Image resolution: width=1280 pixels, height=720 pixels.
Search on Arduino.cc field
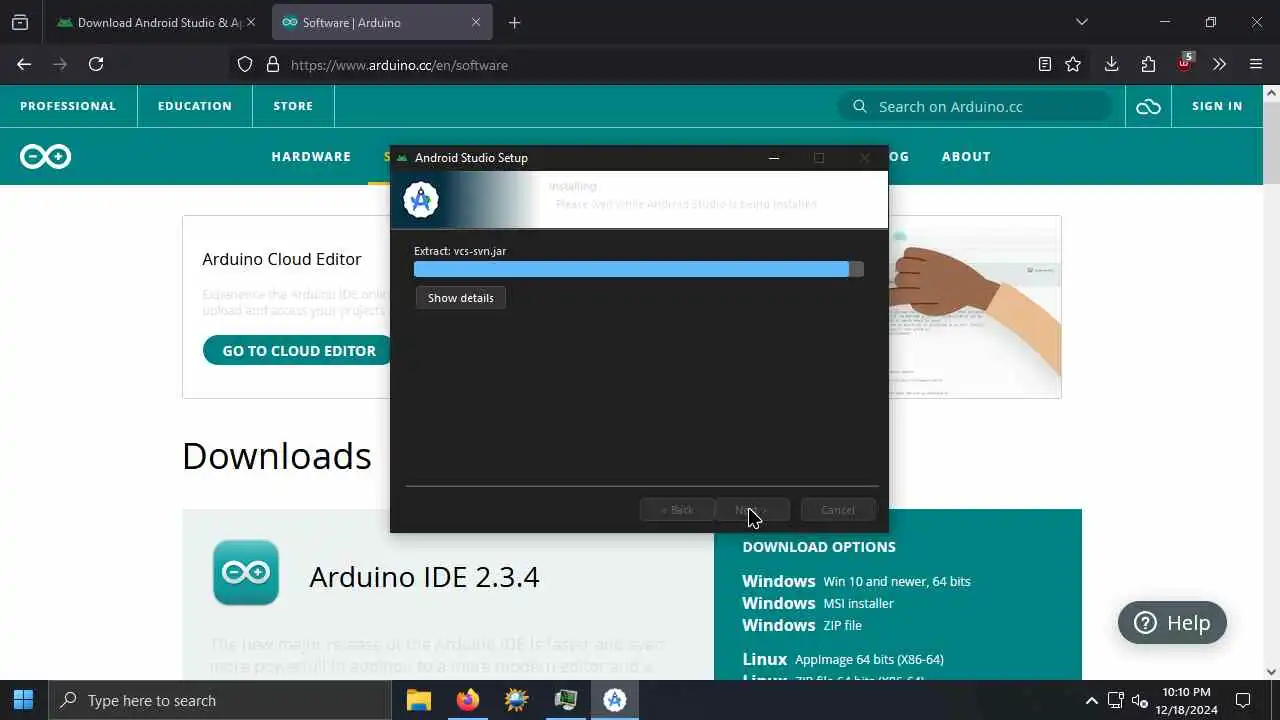(x=975, y=106)
